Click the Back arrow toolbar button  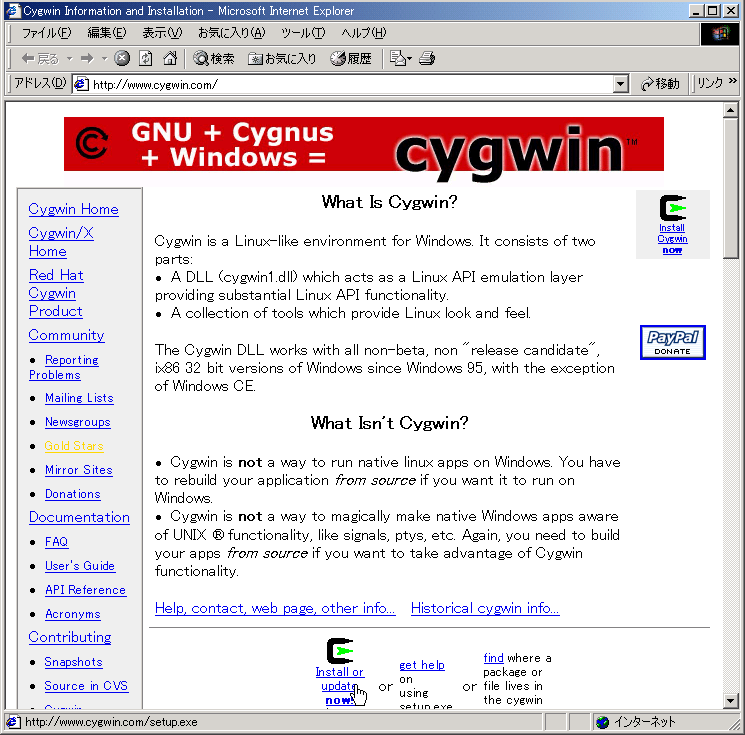[x=40, y=58]
